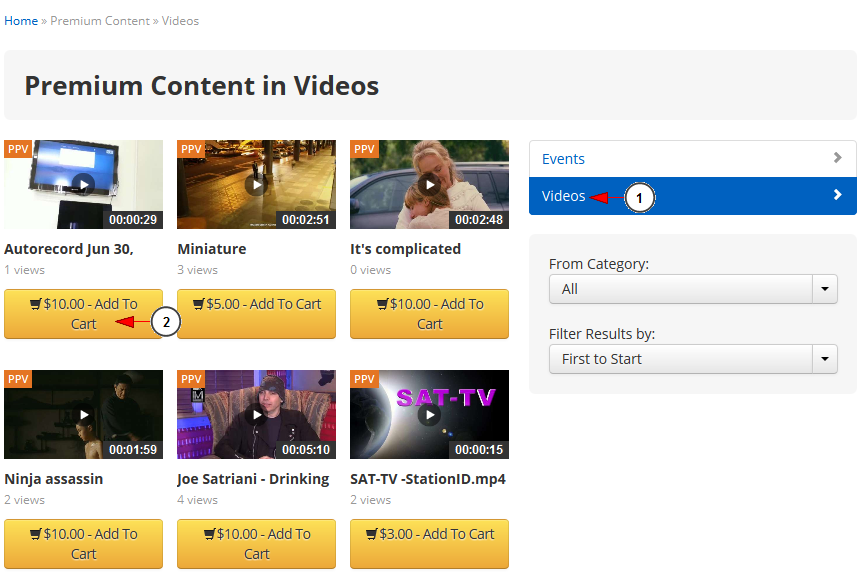Play the Miniature video

257,184
